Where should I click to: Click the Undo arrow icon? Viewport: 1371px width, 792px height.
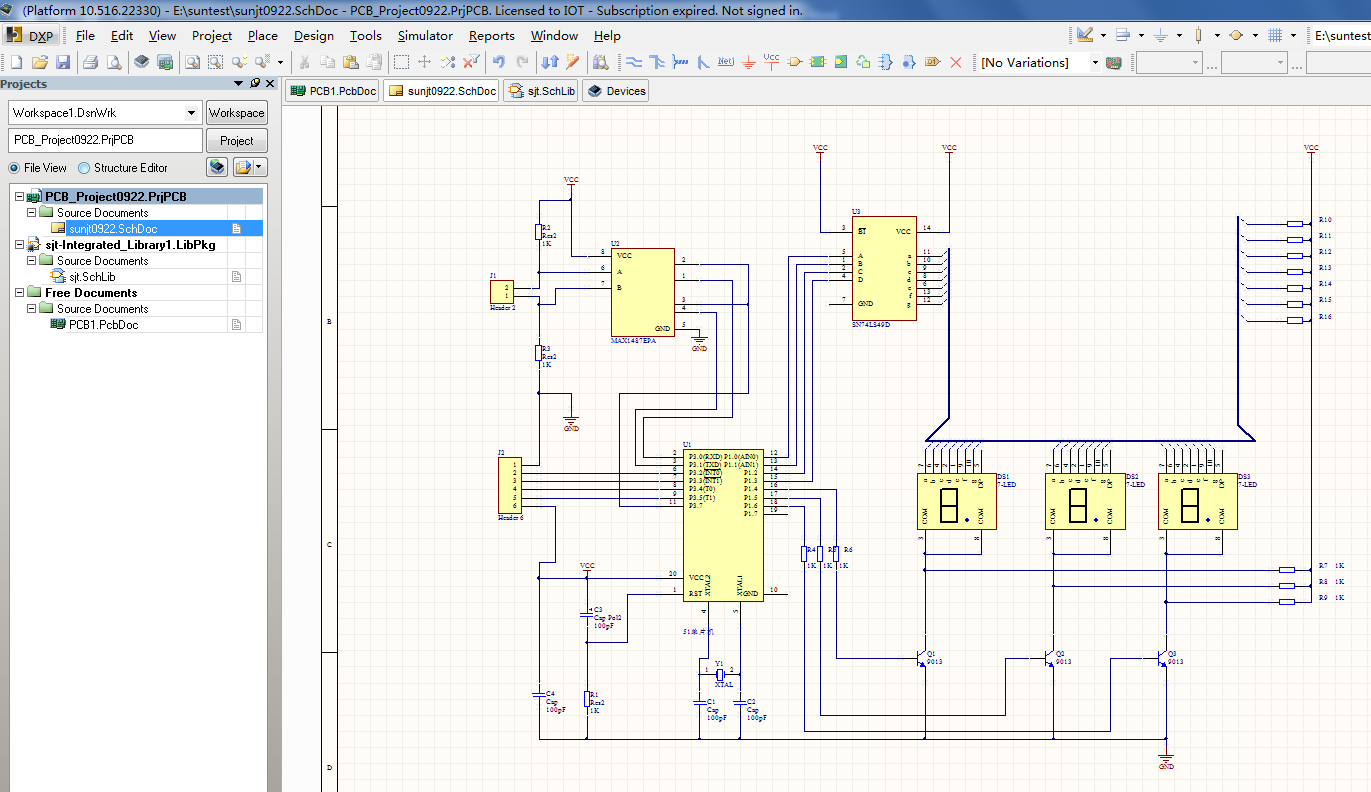tap(498, 62)
